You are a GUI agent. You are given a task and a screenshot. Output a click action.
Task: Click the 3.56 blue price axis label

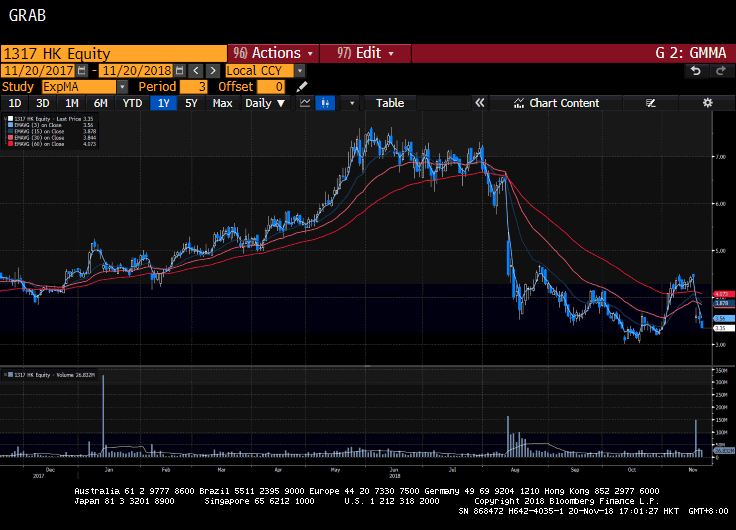723,318
